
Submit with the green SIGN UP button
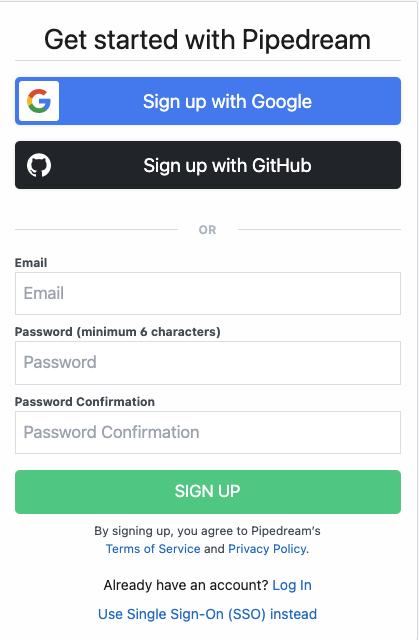pos(208,491)
